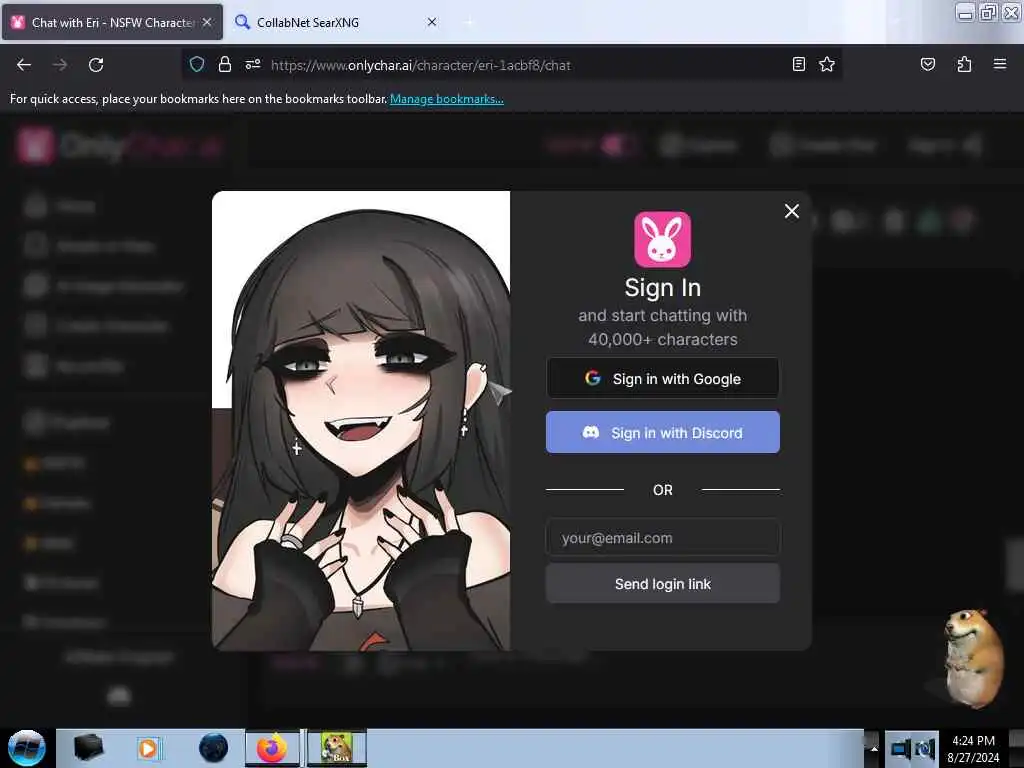Open black folder icon in taskbar

click(x=88, y=748)
